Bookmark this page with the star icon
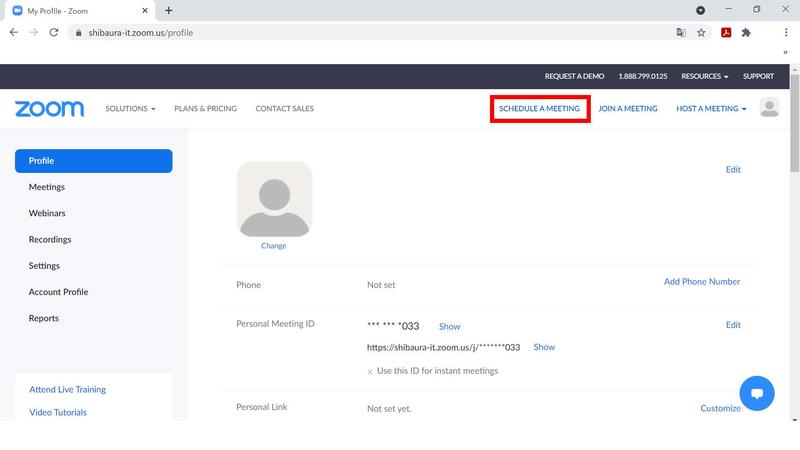This screenshot has height=450, width=800. click(x=701, y=33)
